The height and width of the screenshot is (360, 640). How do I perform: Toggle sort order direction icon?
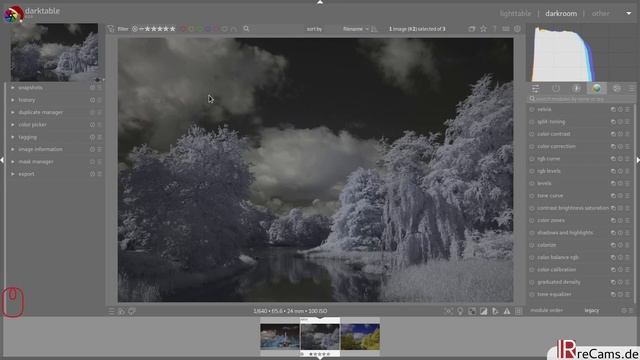pyautogui.click(x=374, y=29)
